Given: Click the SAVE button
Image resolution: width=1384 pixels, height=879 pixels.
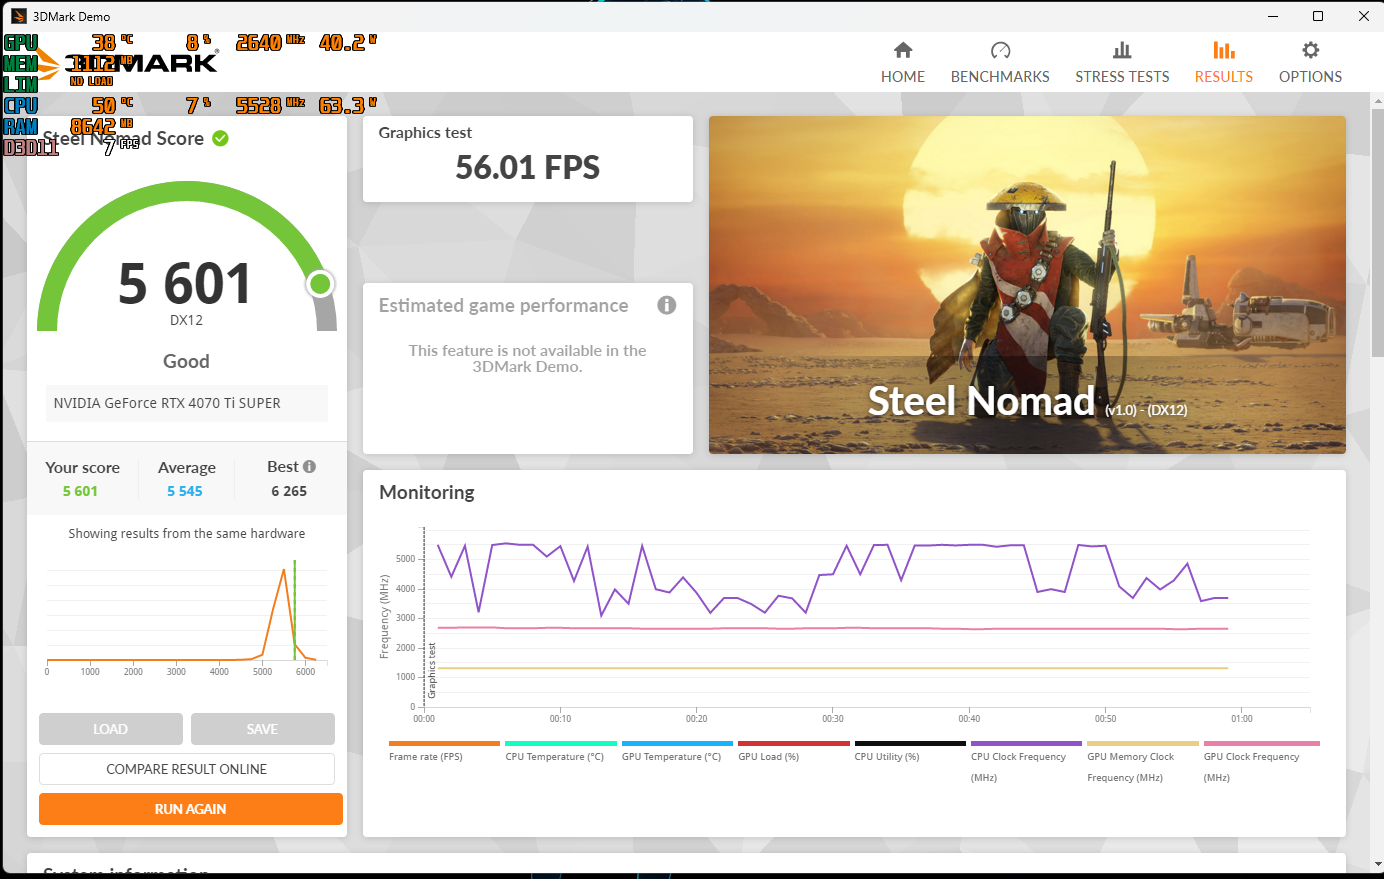Looking at the screenshot, I should 263,729.
